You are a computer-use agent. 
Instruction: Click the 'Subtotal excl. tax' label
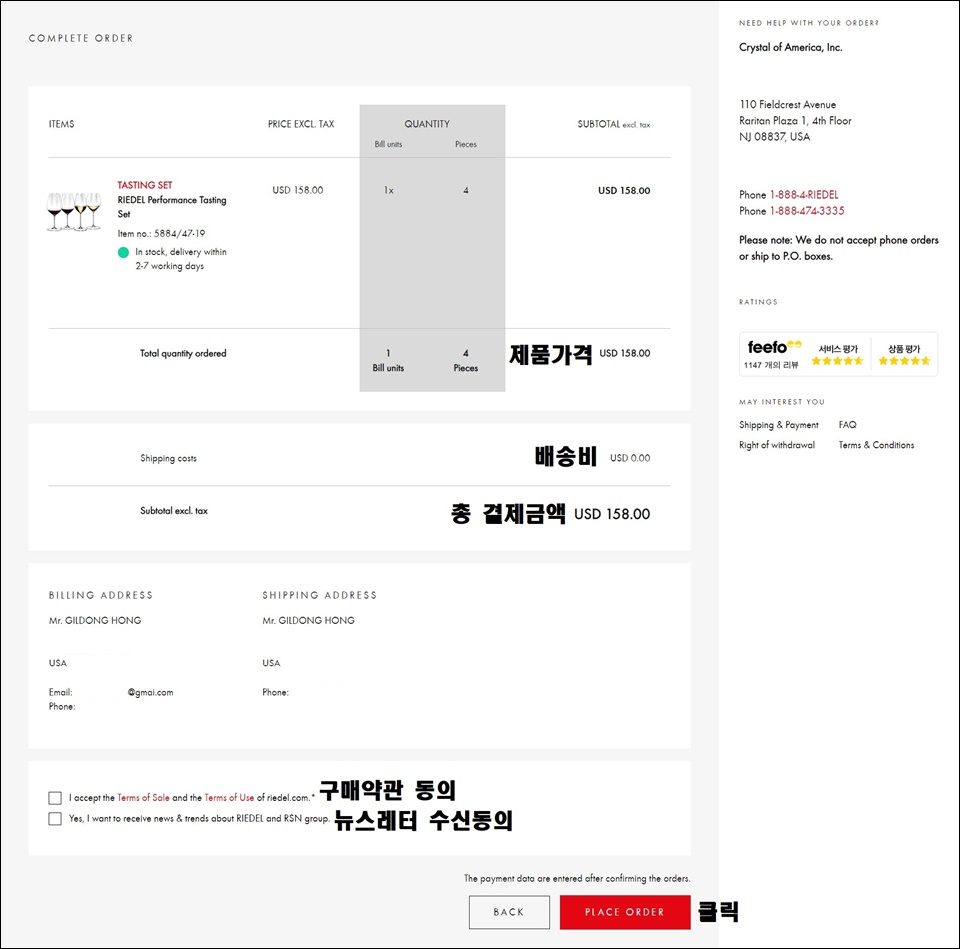(x=174, y=511)
